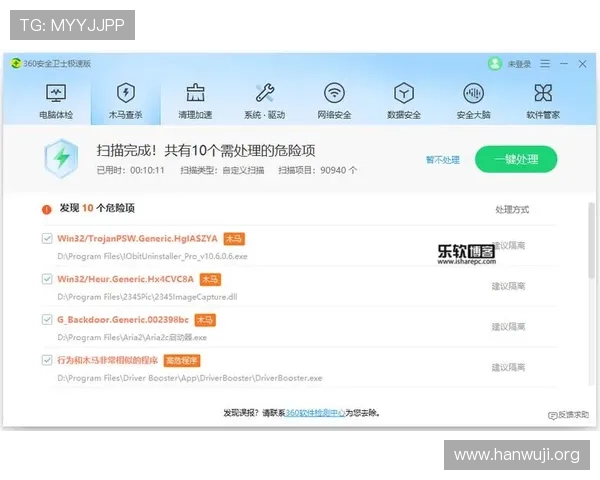Image resolution: width=600 pixels, height=480 pixels.
Task: Click the 2345ImageCapture.dll file path
Action: (x=147, y=297)
